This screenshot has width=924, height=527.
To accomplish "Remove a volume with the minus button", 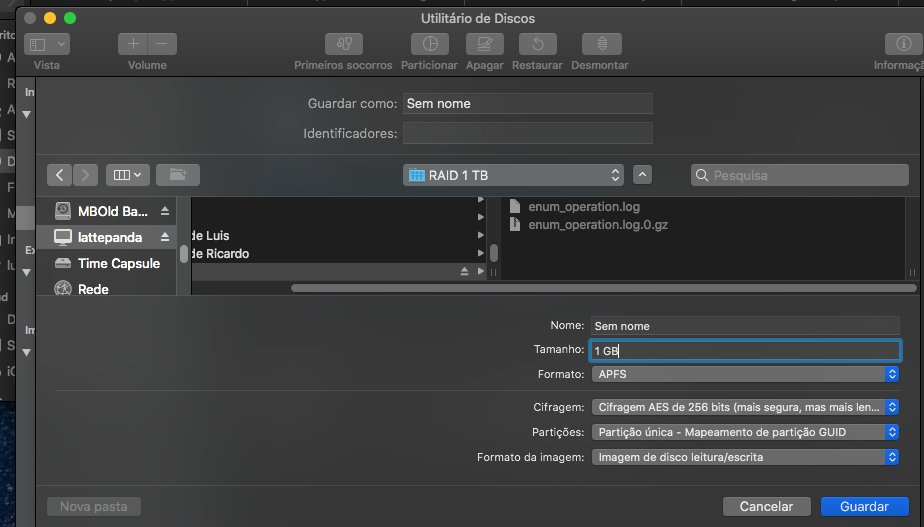I will [162, 44].
